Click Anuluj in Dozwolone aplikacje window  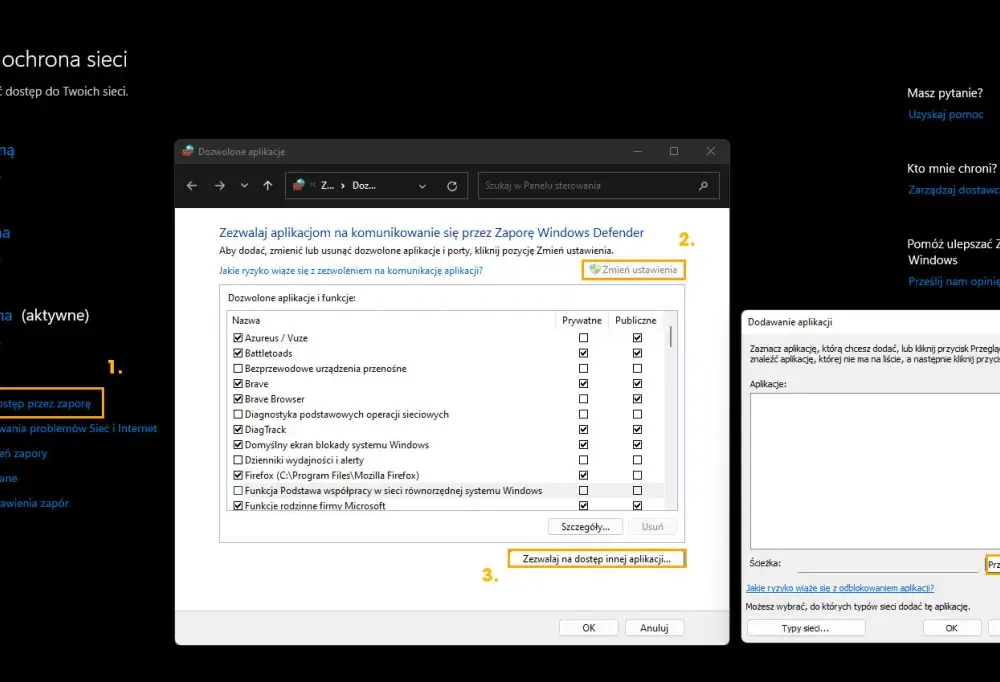tap(654, 628)
